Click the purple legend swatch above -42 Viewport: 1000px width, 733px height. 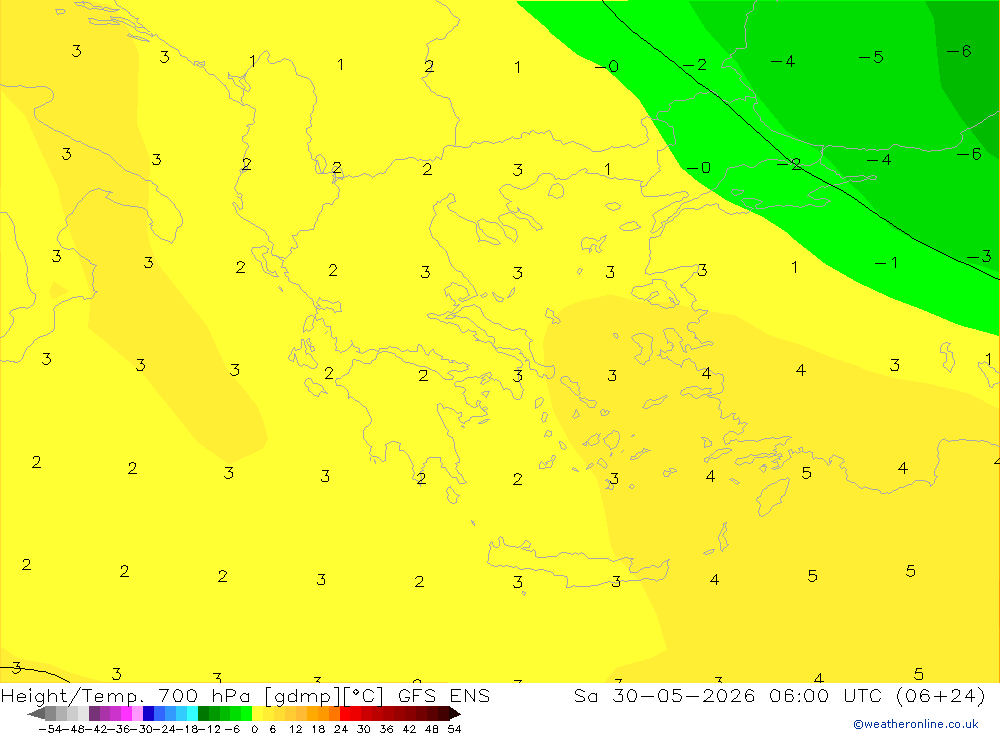[94, 714]
